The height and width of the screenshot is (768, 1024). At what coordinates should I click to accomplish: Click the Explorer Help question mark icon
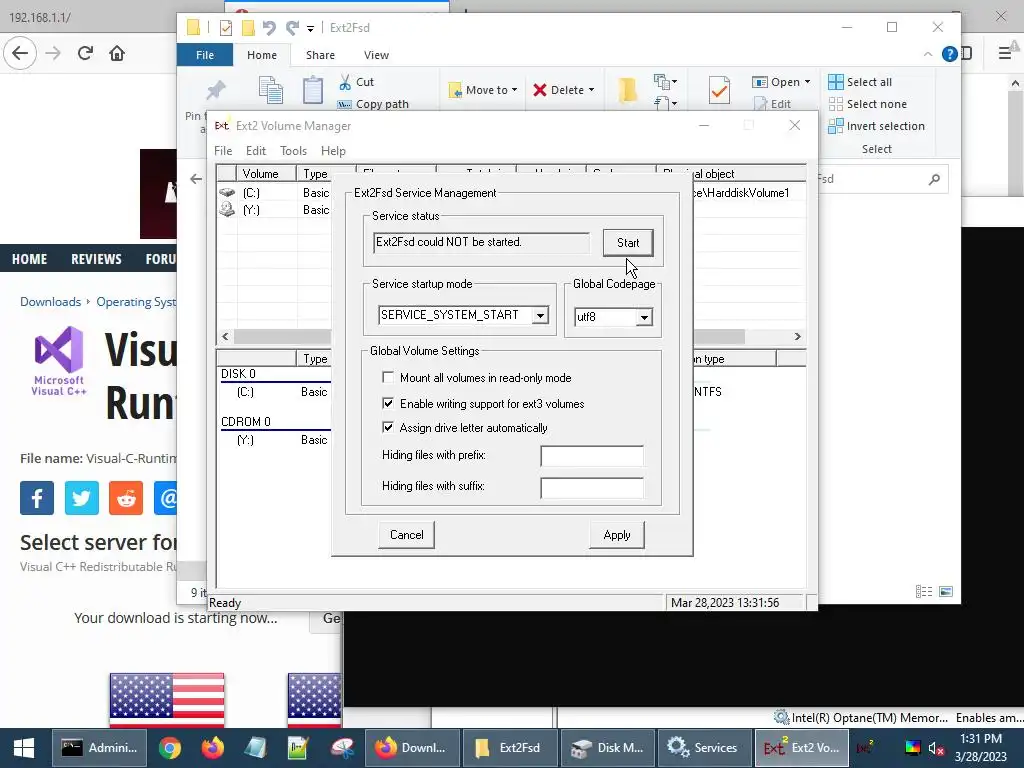click(950, 54)
